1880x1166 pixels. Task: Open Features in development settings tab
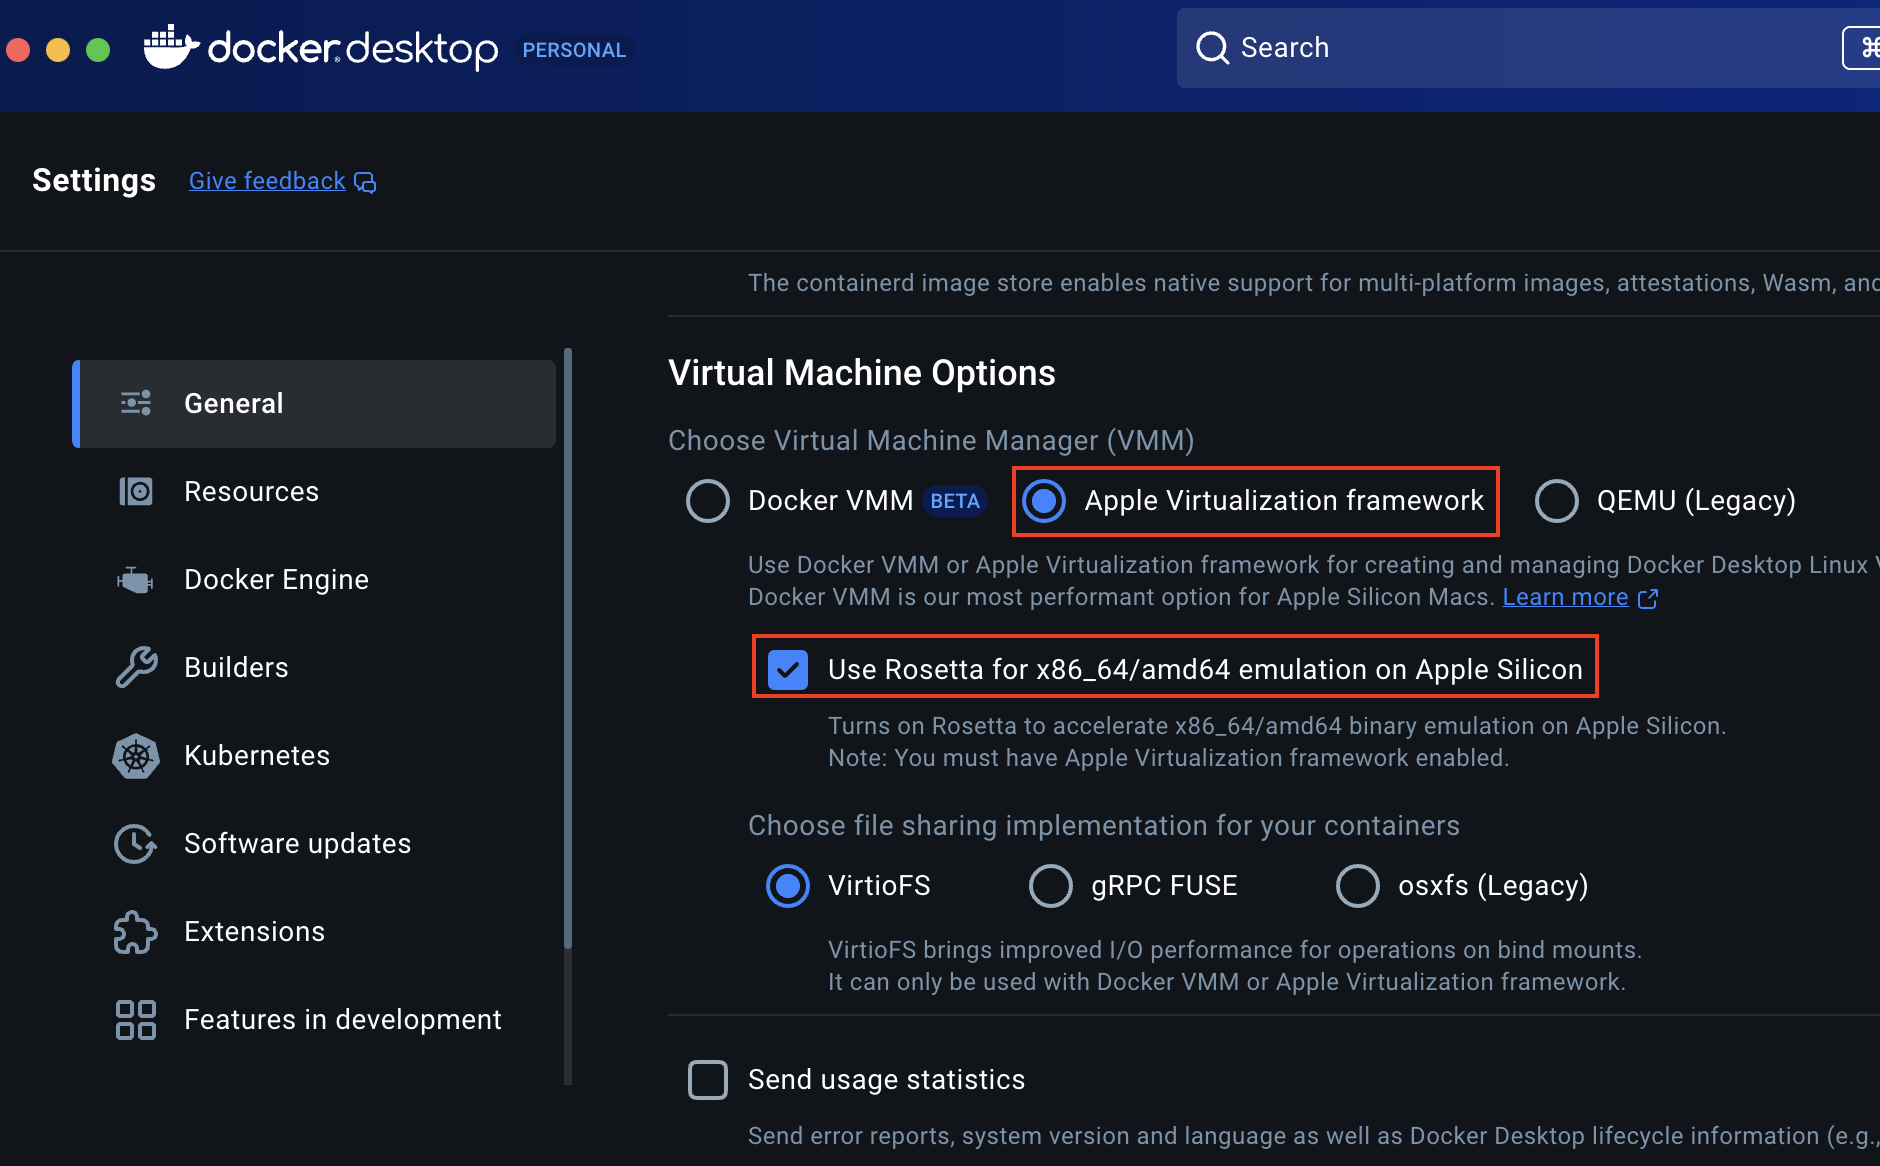314,1020
